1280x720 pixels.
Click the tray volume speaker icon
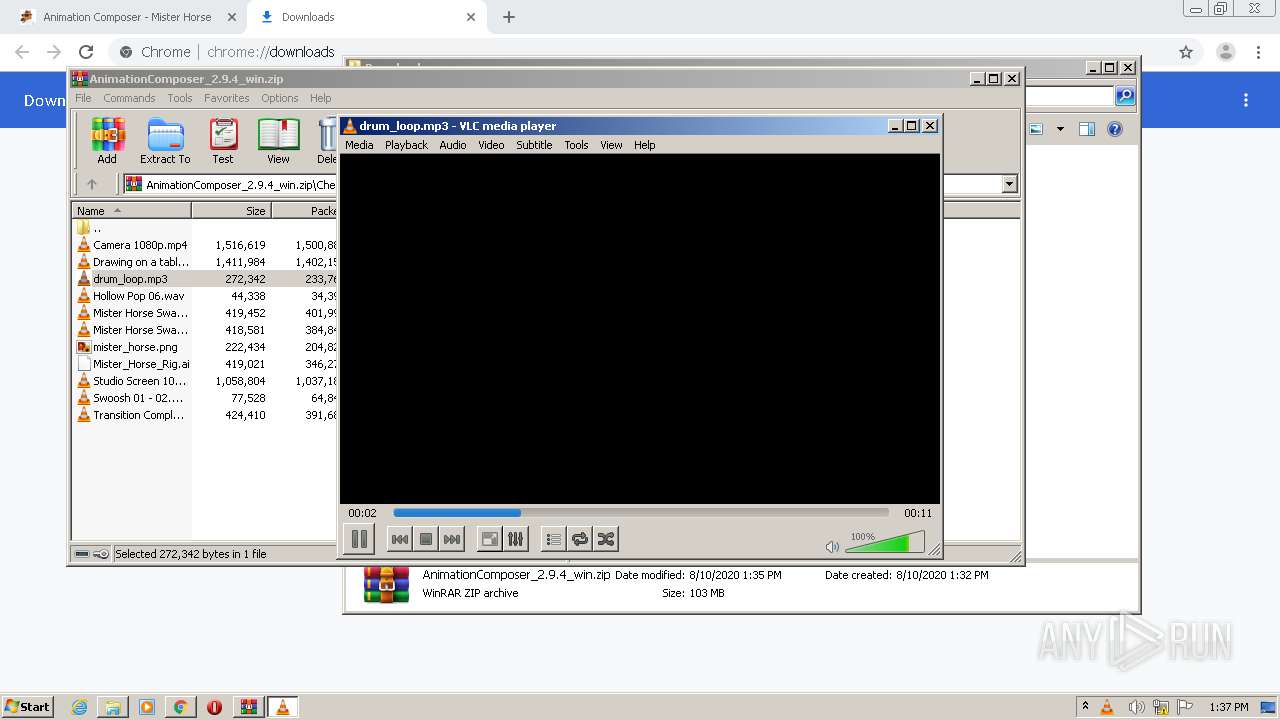pyautogui.click(x=1135, y=707)
